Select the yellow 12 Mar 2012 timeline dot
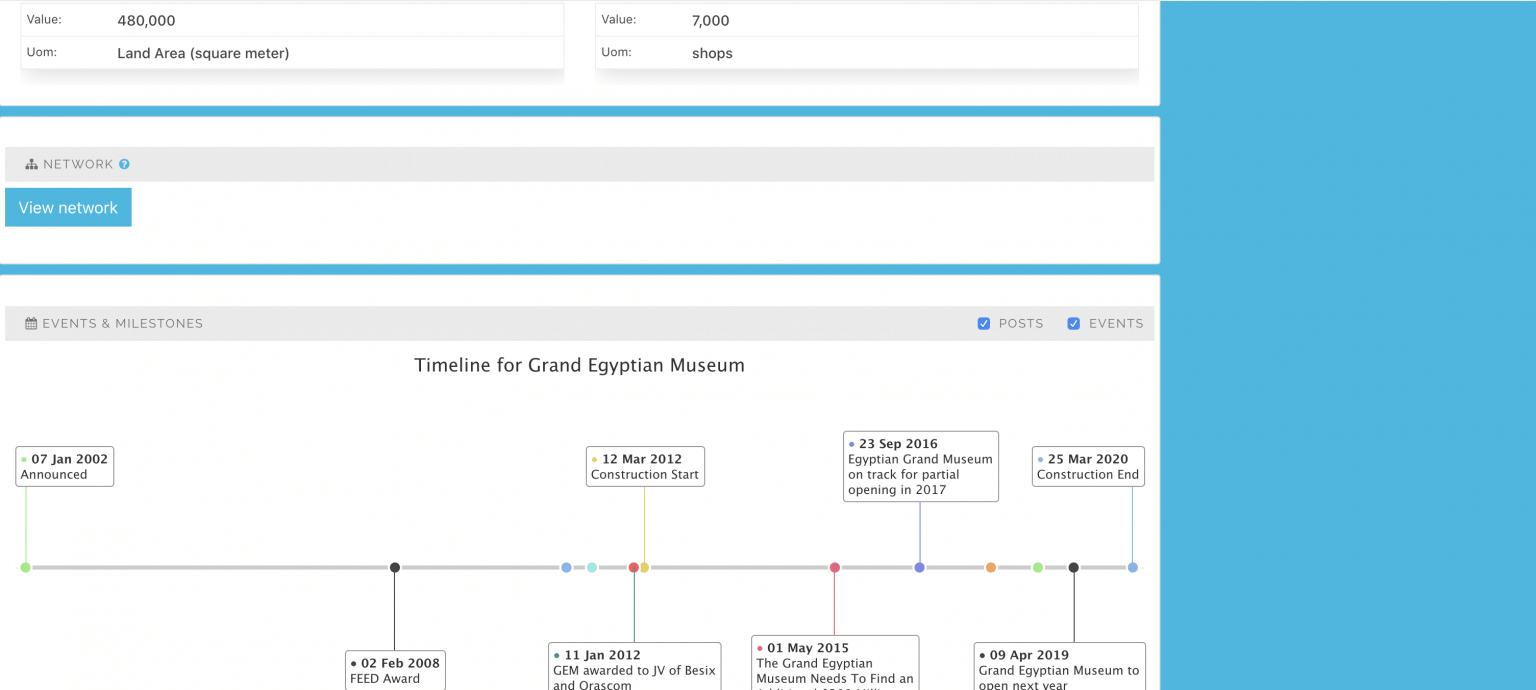 (645, 567)
